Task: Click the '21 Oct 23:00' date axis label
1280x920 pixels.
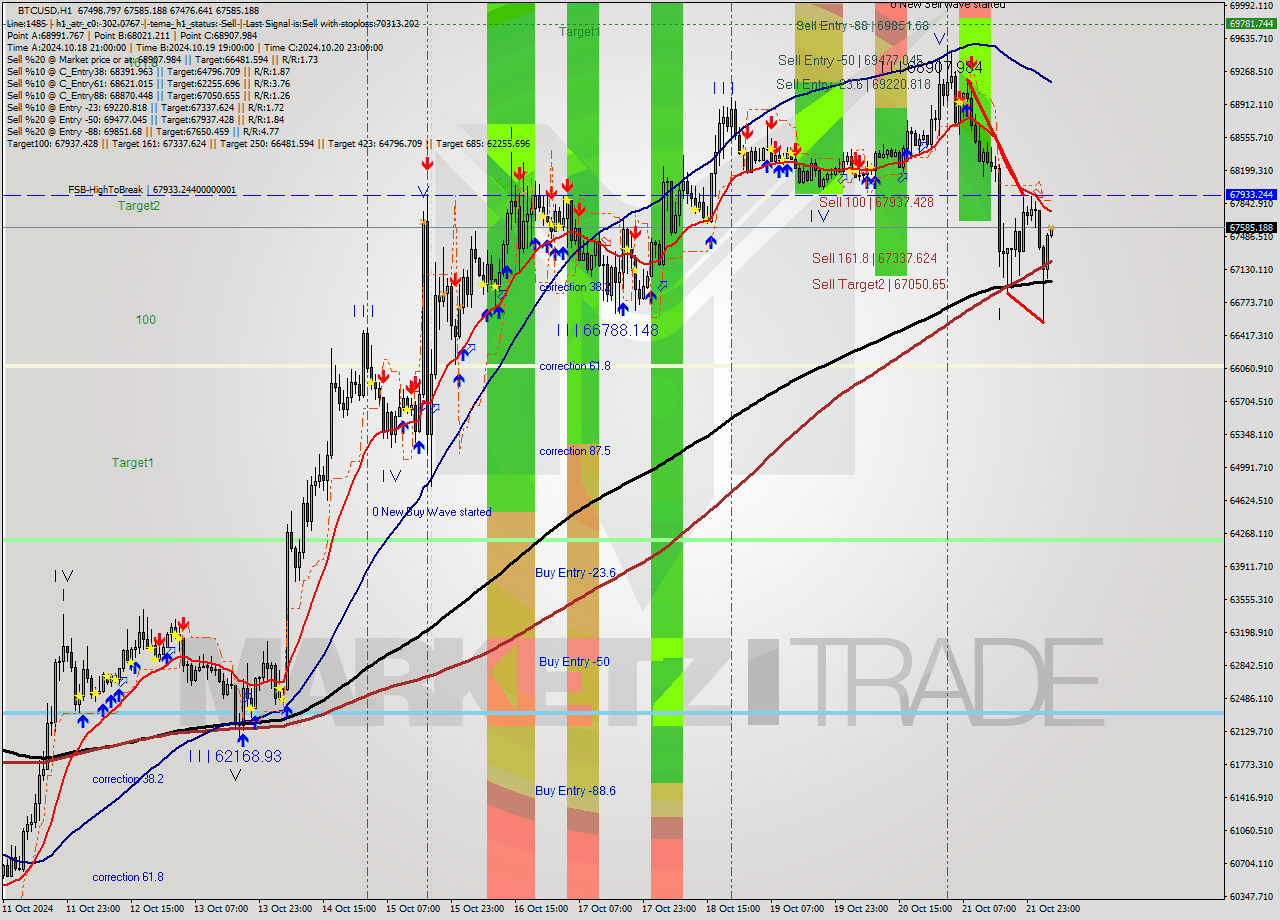Action: click(x=1052, y=909)
